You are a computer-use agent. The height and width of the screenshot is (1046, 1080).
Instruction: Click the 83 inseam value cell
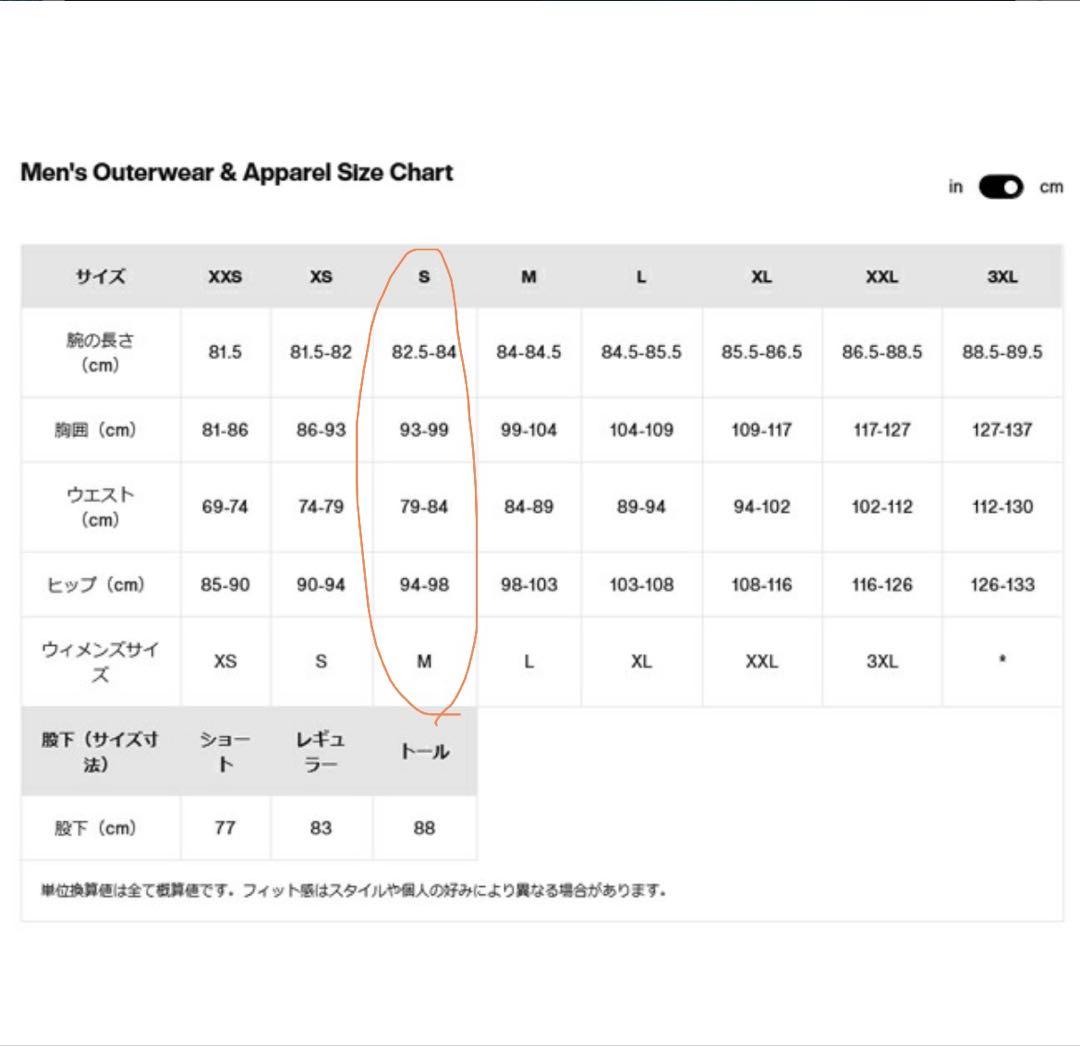[x=321, y=828]
